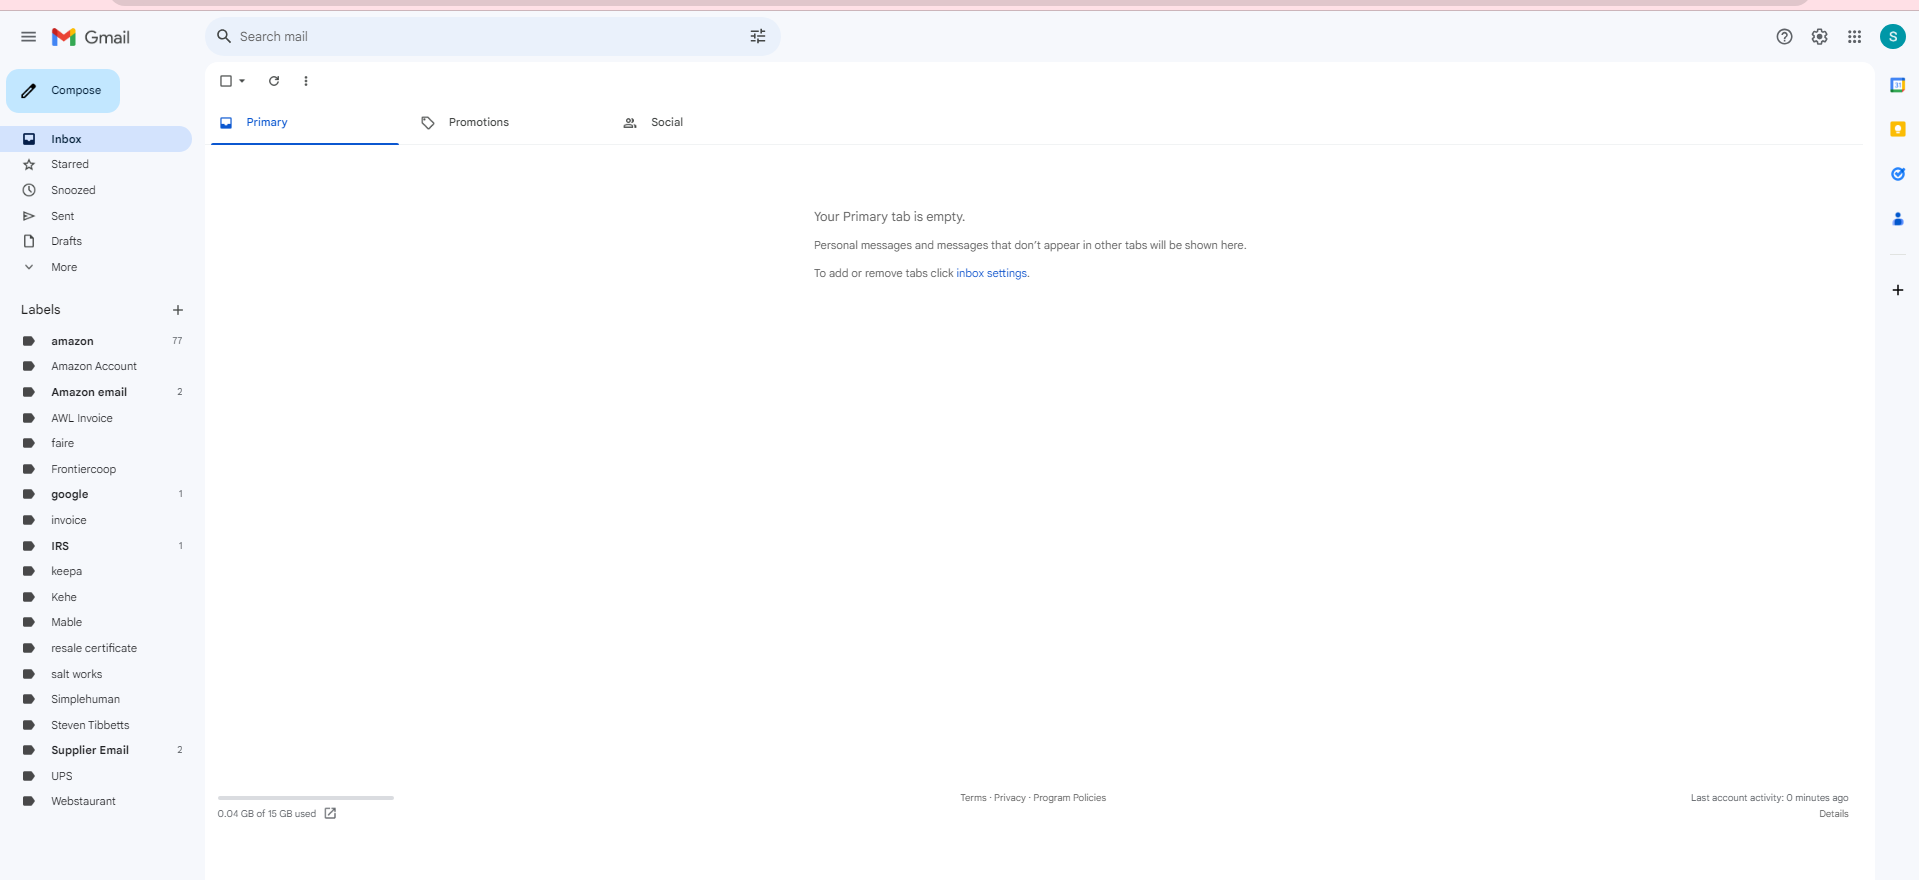
Task: Open the Sent folder
Action: tap(96, 216)
